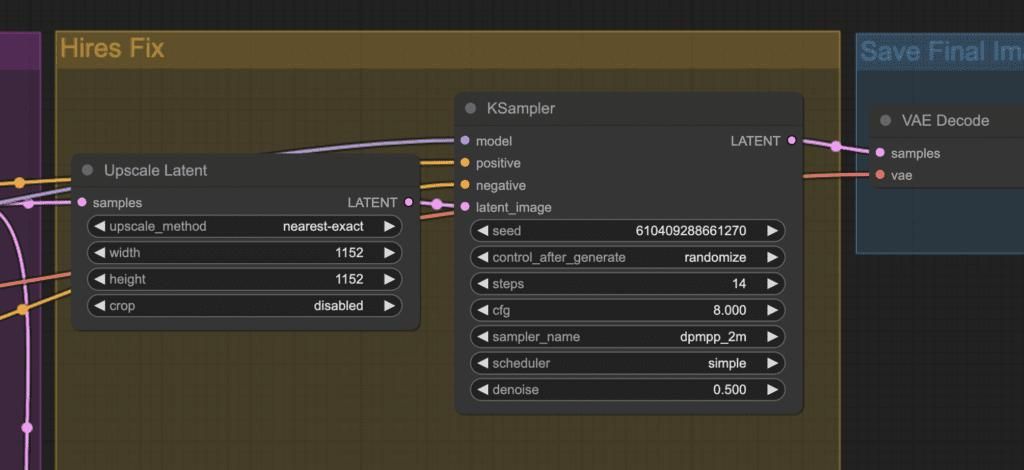
Task: Click the KSampler model input socket
Action: coord(465,141)
